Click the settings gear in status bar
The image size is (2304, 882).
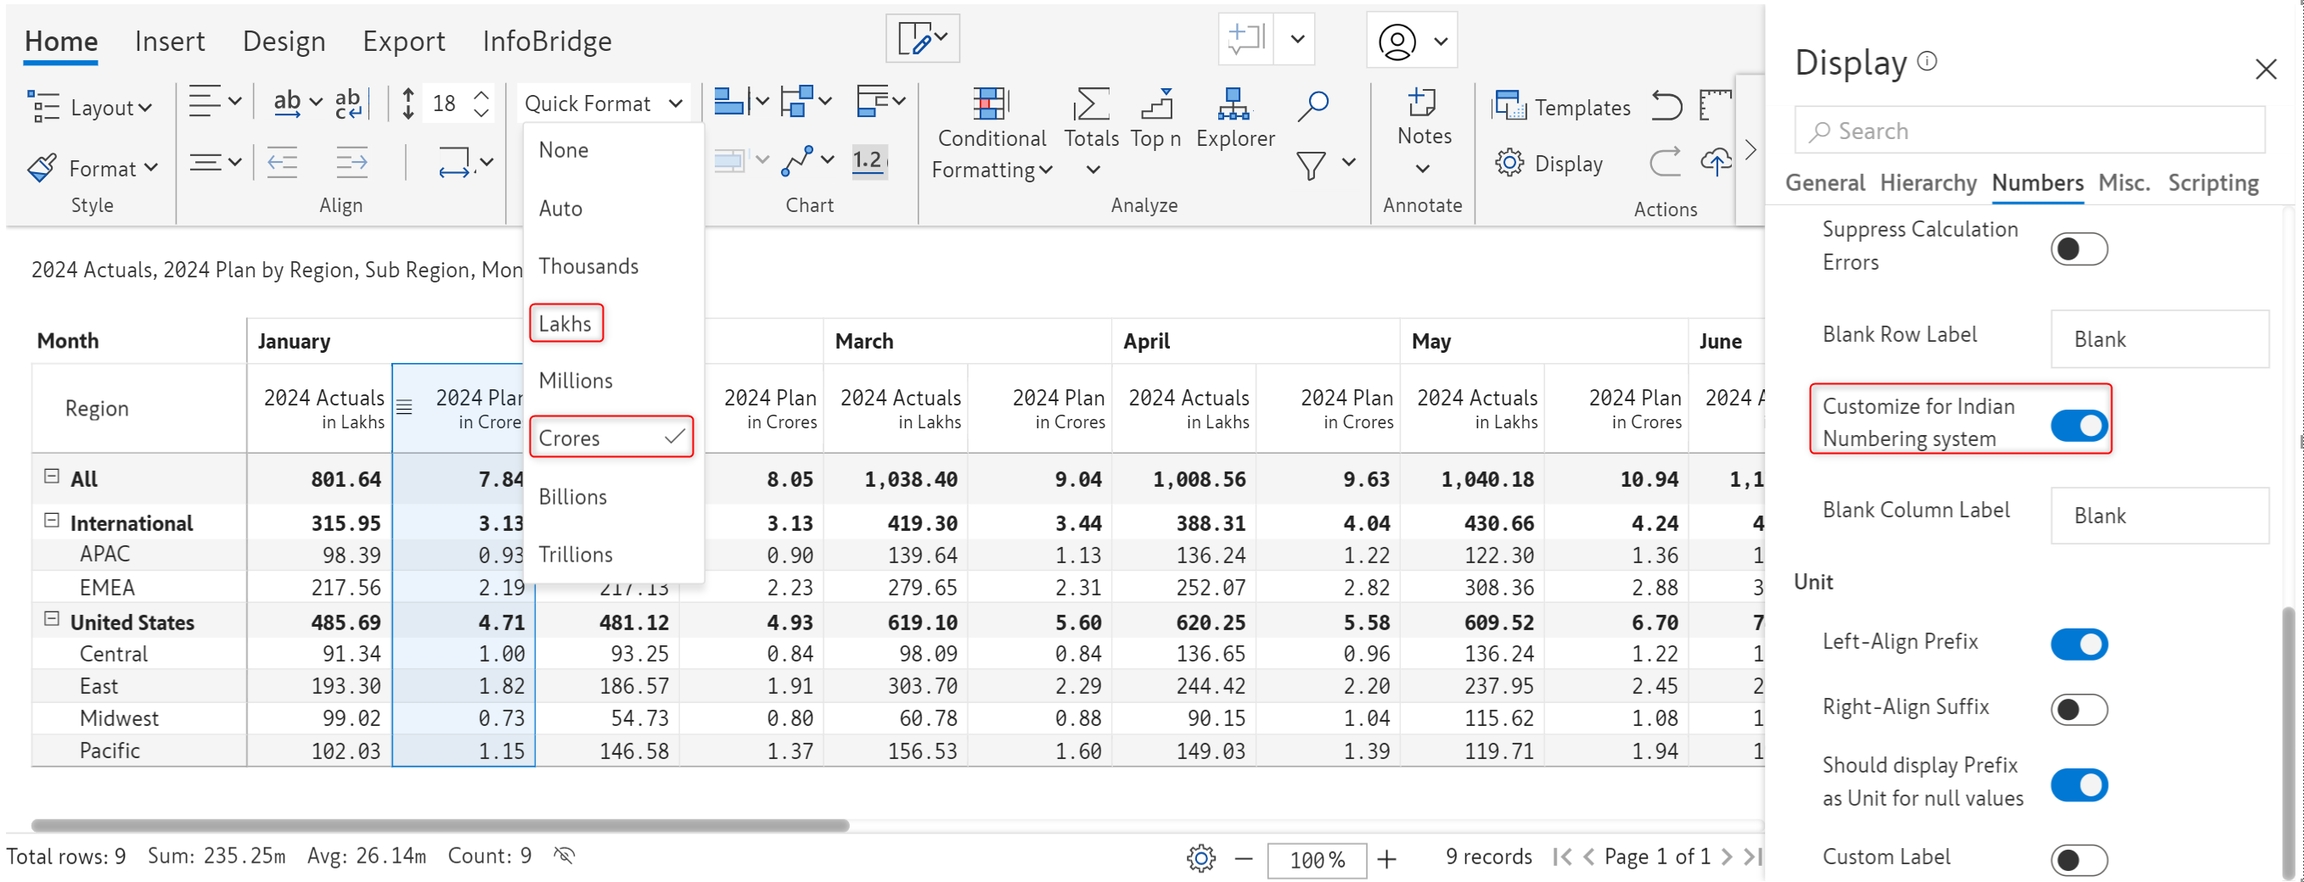pos(1201,858)
